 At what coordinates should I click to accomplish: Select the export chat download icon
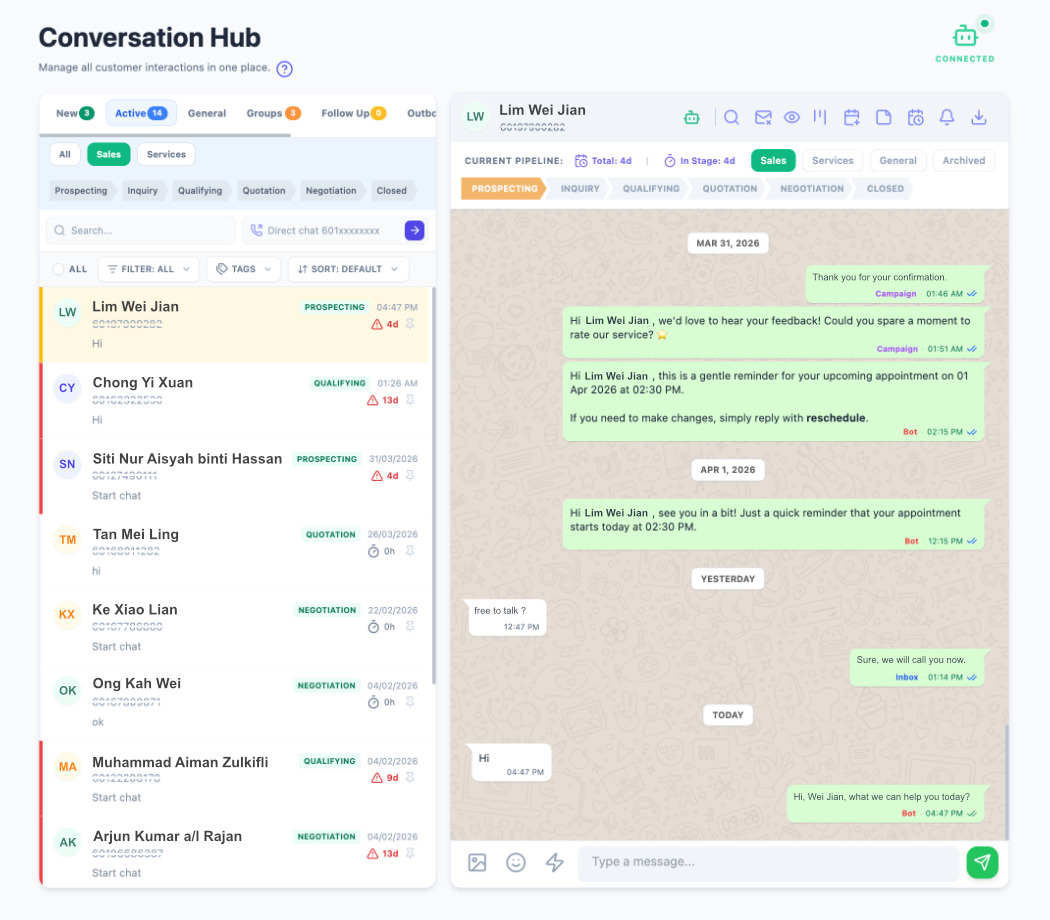click(x=979, y=117)
